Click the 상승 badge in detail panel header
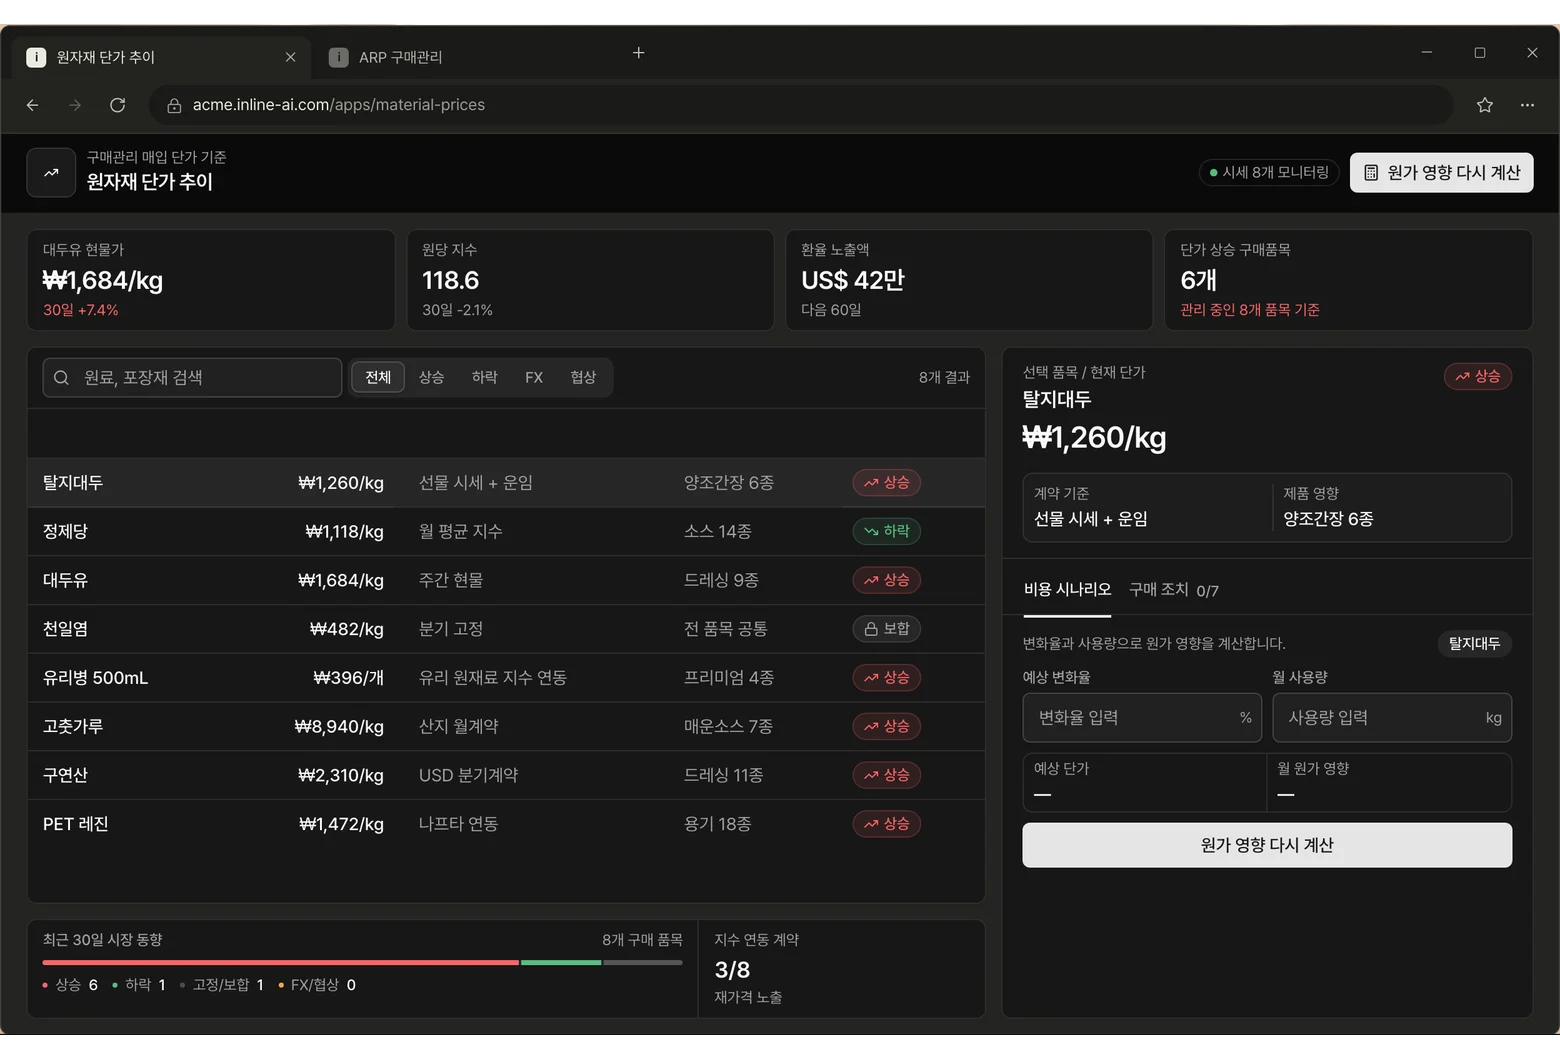 coord(1478,376)
